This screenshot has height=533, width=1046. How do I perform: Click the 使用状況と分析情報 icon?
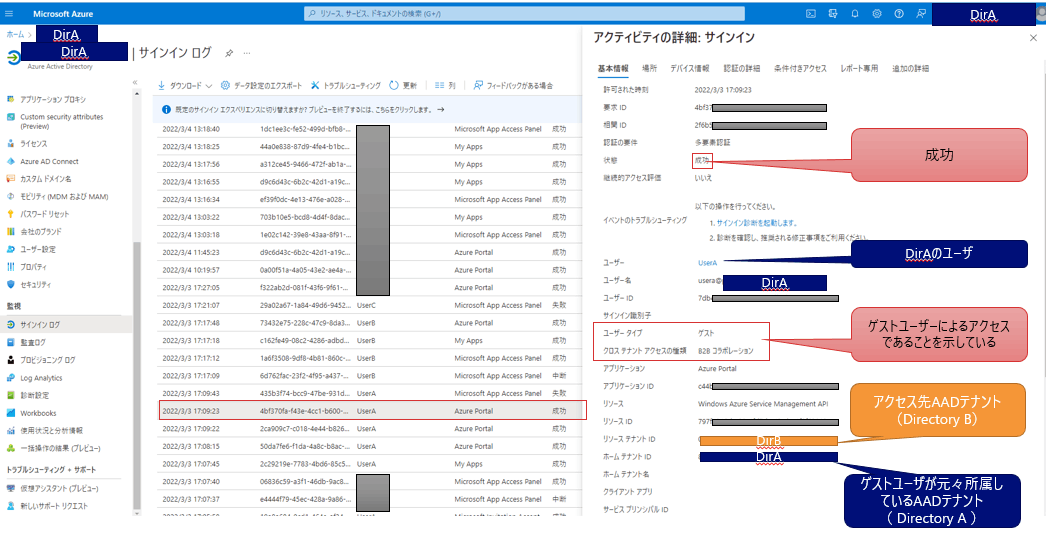tap(10, 431)
